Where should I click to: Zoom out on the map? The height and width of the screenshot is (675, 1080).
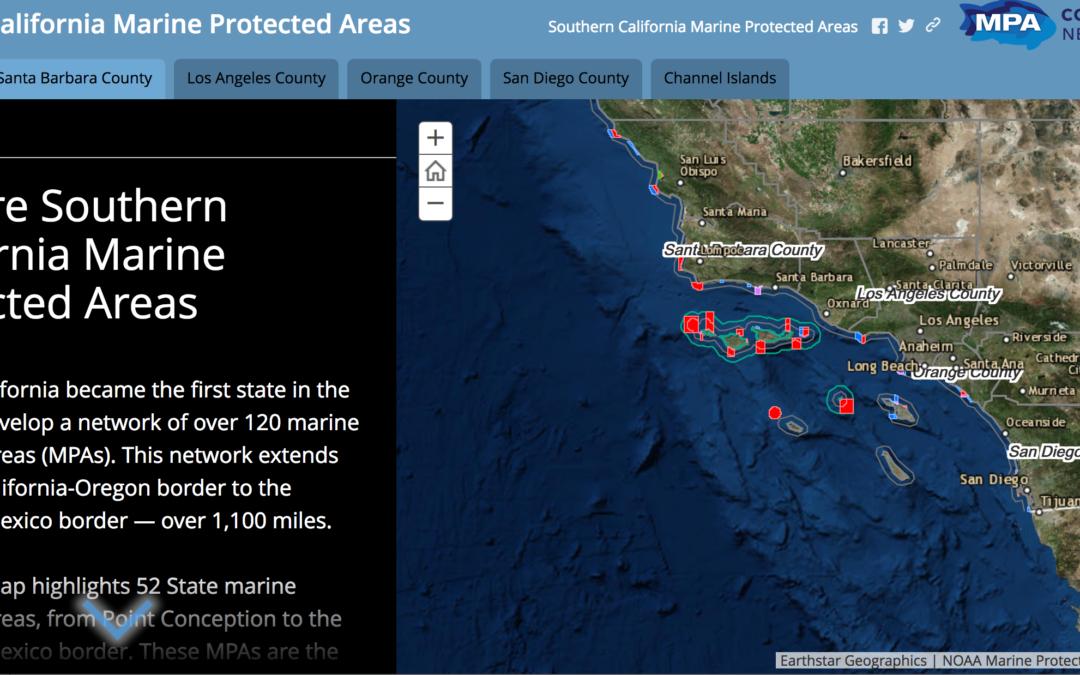coord(435,204)
